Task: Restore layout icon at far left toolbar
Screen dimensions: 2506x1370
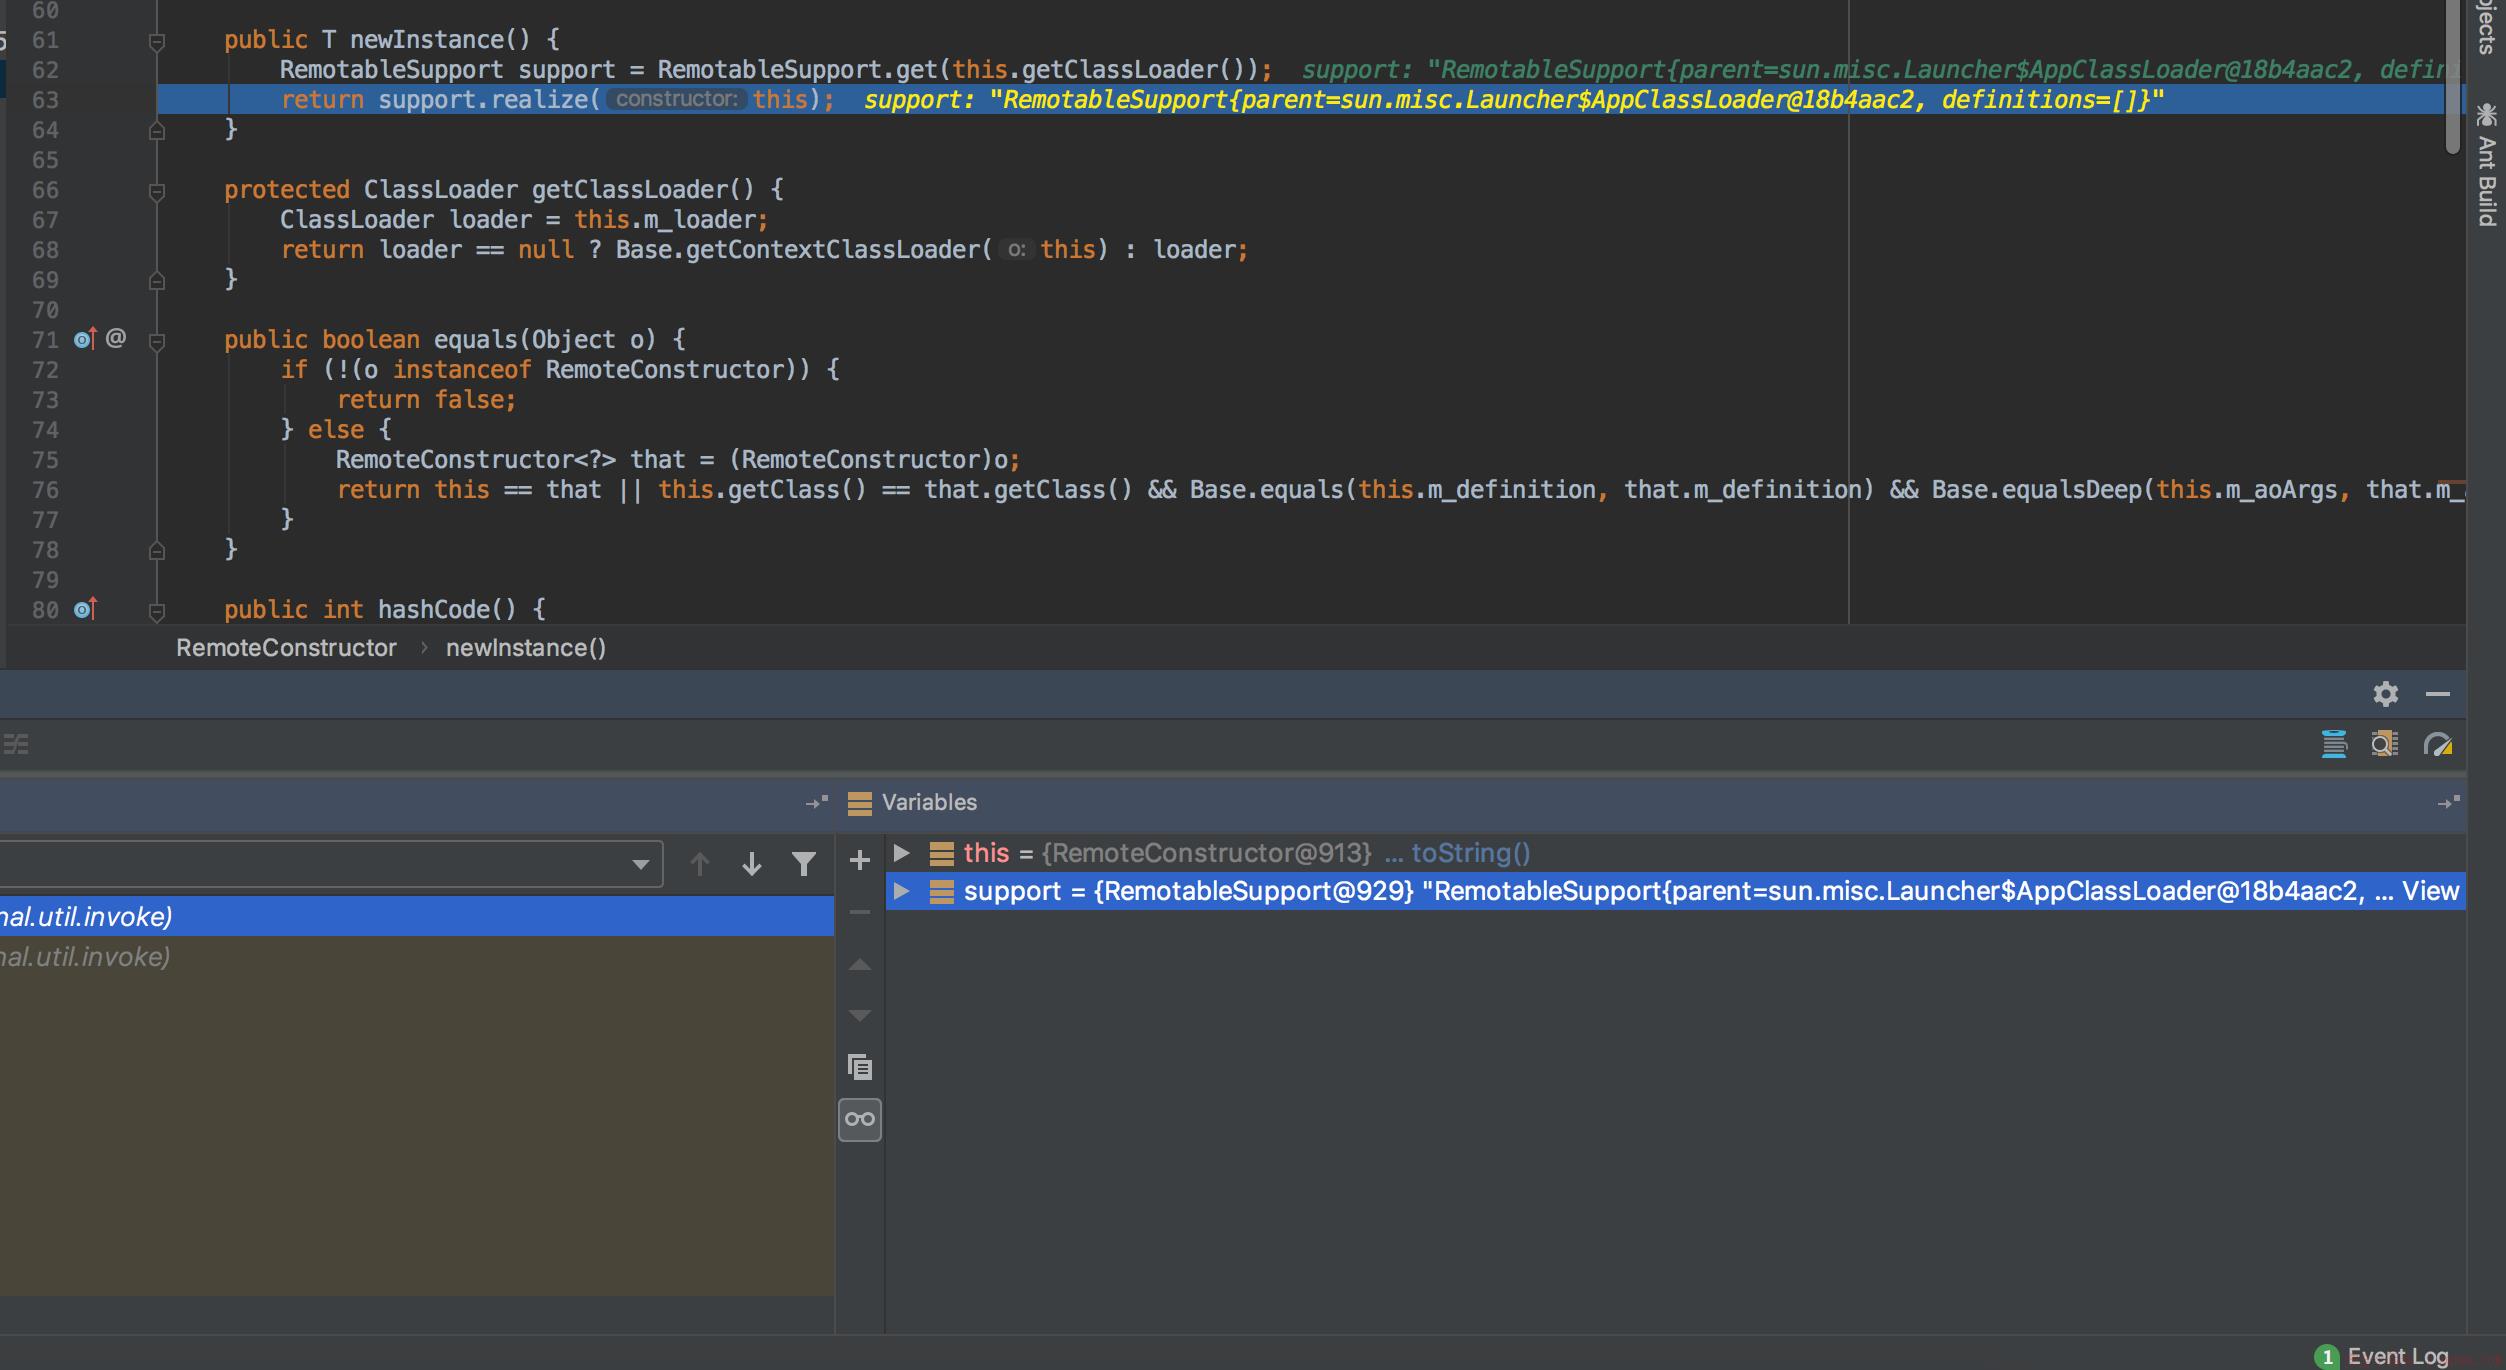Action: (16, 744)
